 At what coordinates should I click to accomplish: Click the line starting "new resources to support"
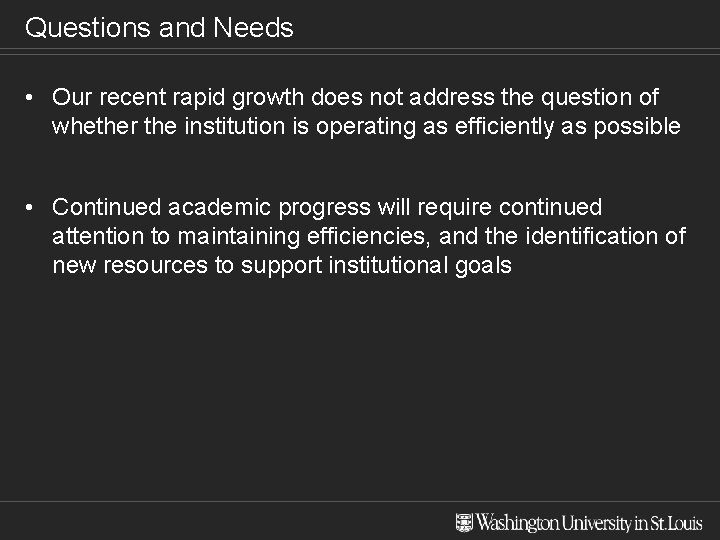pyautogui.click(x=281, y=267)
